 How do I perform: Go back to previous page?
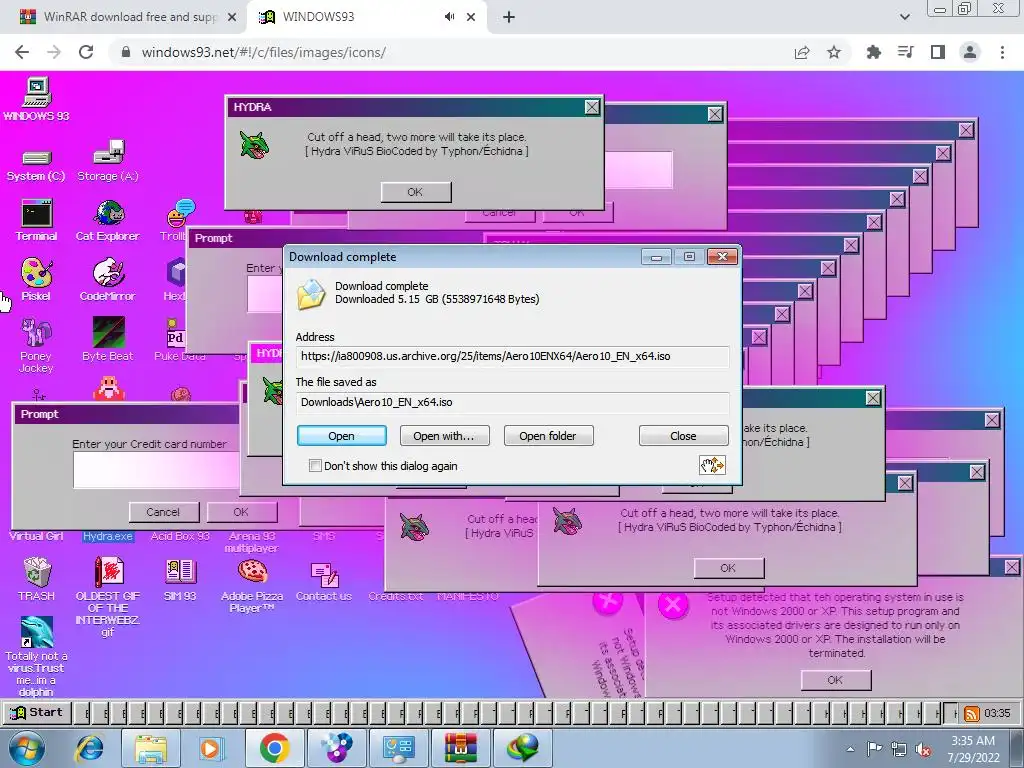(22, 52)
